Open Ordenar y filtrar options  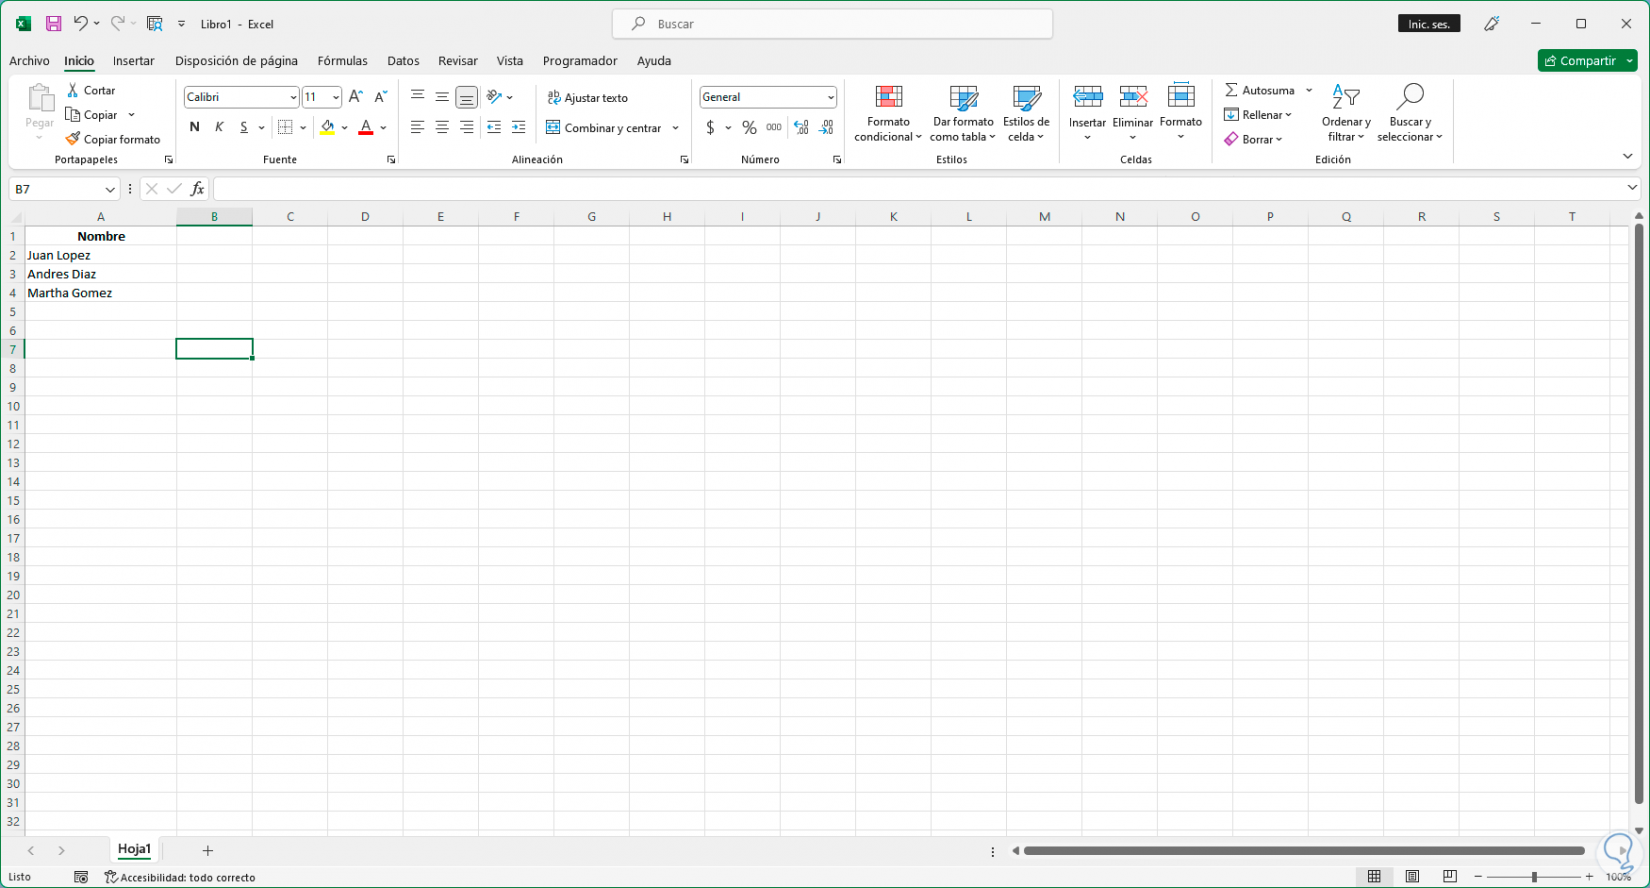pos(1346,113)
